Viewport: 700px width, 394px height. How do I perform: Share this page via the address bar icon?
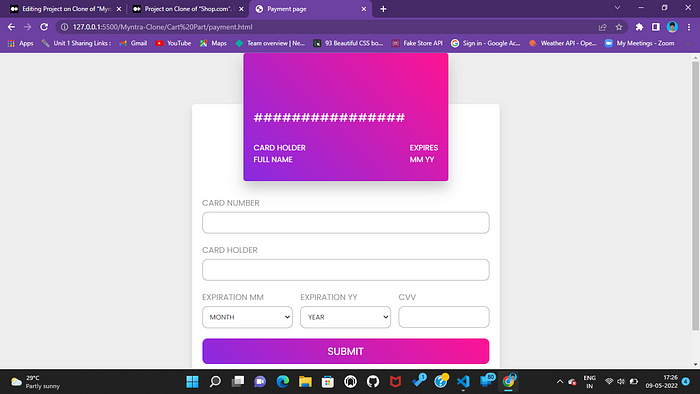click(x=602, y=27)
